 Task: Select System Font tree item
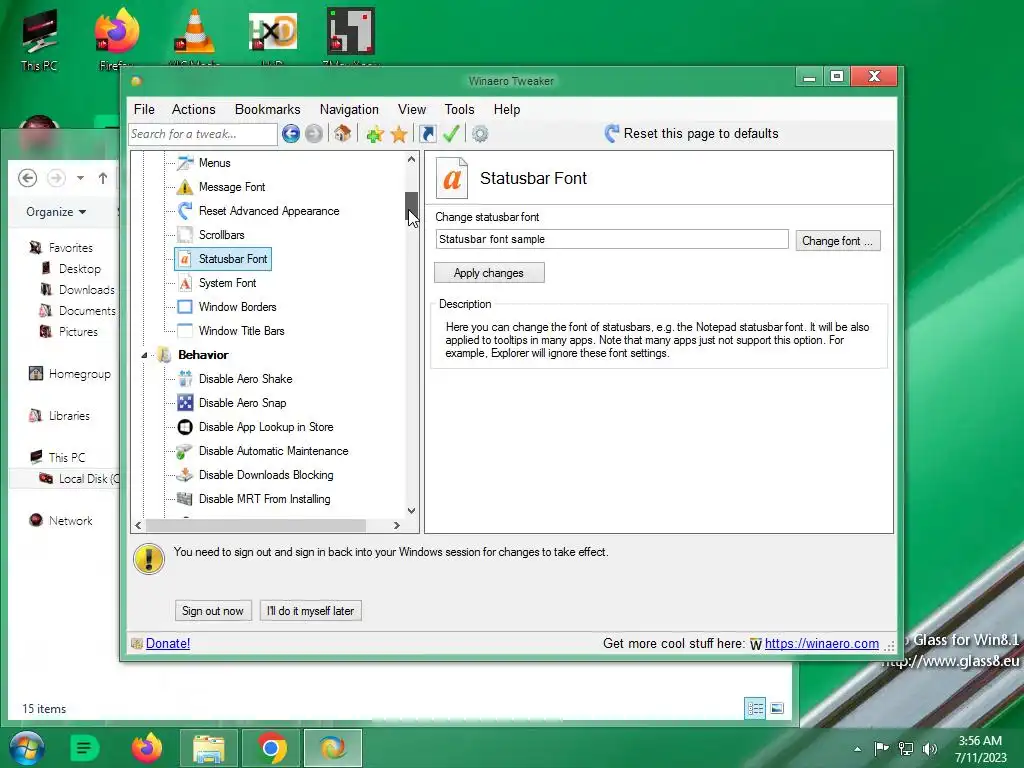(x=227, y=283)
